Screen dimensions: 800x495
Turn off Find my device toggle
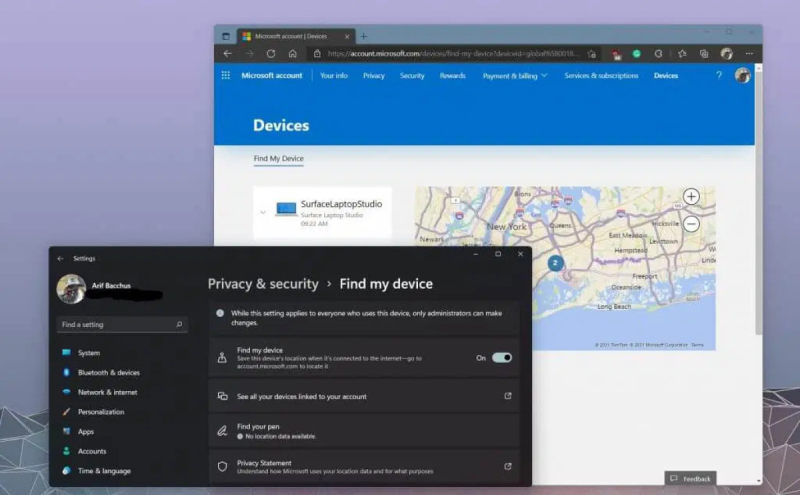(501, 357)
